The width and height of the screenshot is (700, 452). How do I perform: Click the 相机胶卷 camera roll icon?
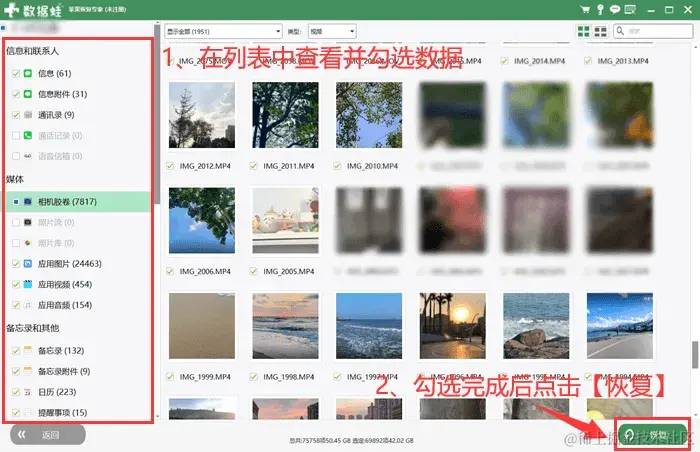[x=28, y=202]
